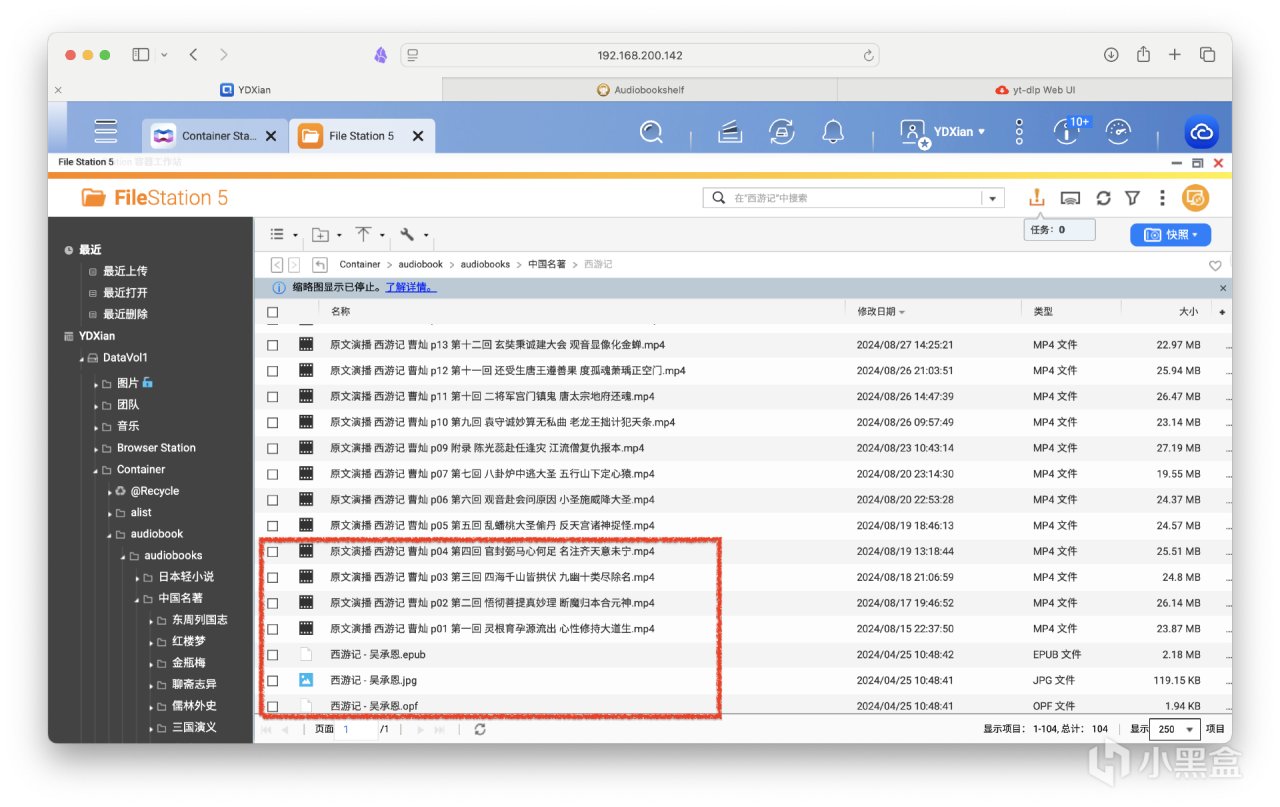Switch to the yt-dlp Web UI Safari tab
Screen dimensions: 1280x807
(x=1035, y=90)
